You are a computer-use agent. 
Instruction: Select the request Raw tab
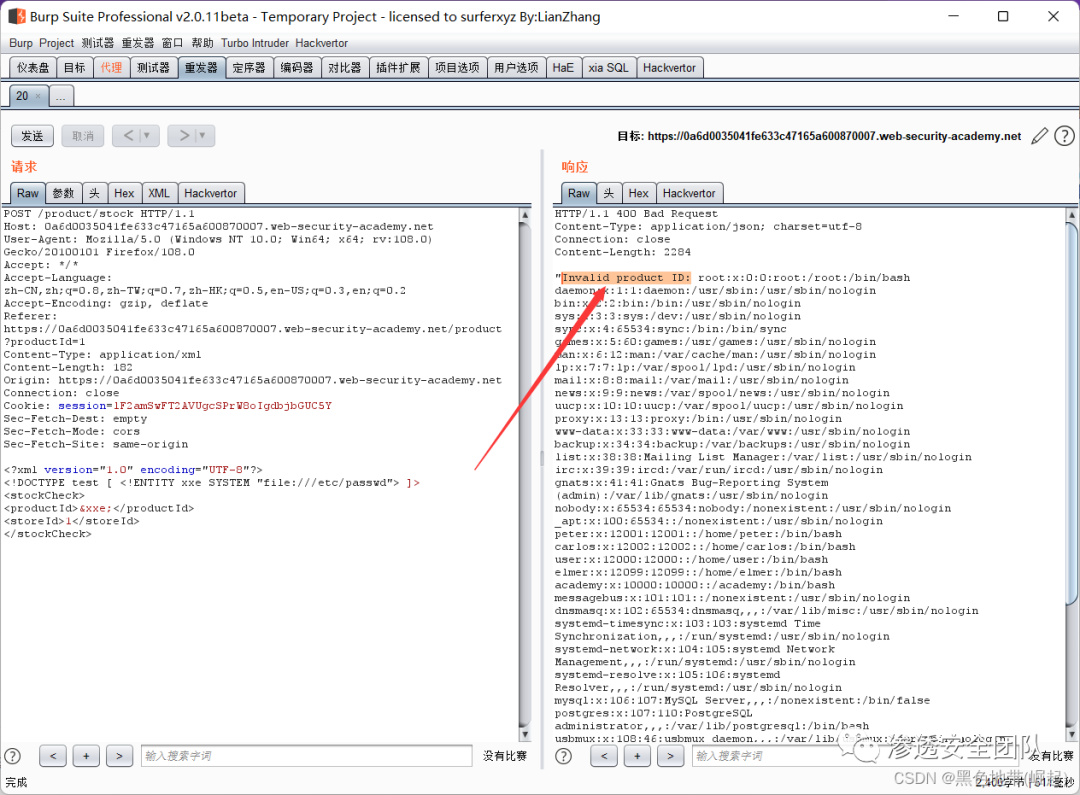pos(28,193)
